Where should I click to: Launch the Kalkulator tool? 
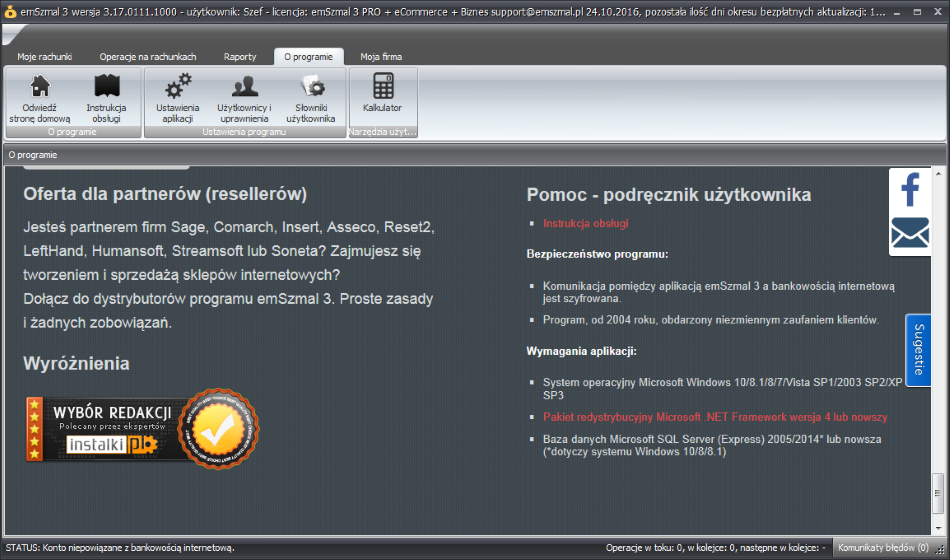coord(382,94)
